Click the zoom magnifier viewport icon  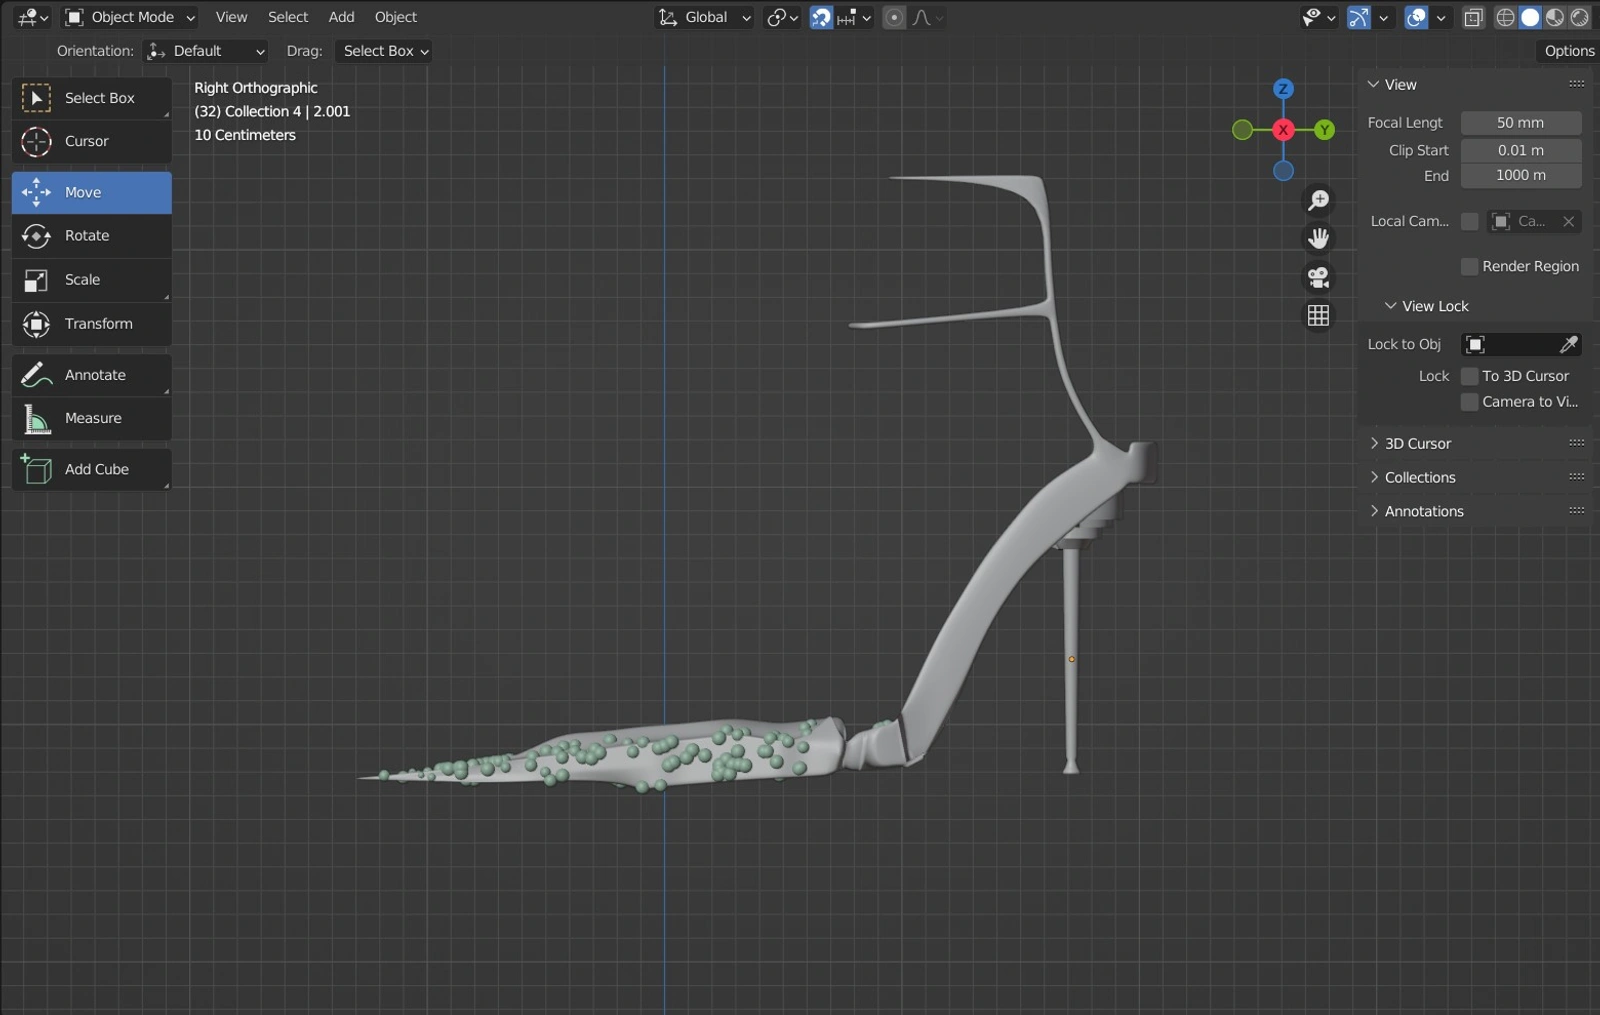click(1318, 200)
